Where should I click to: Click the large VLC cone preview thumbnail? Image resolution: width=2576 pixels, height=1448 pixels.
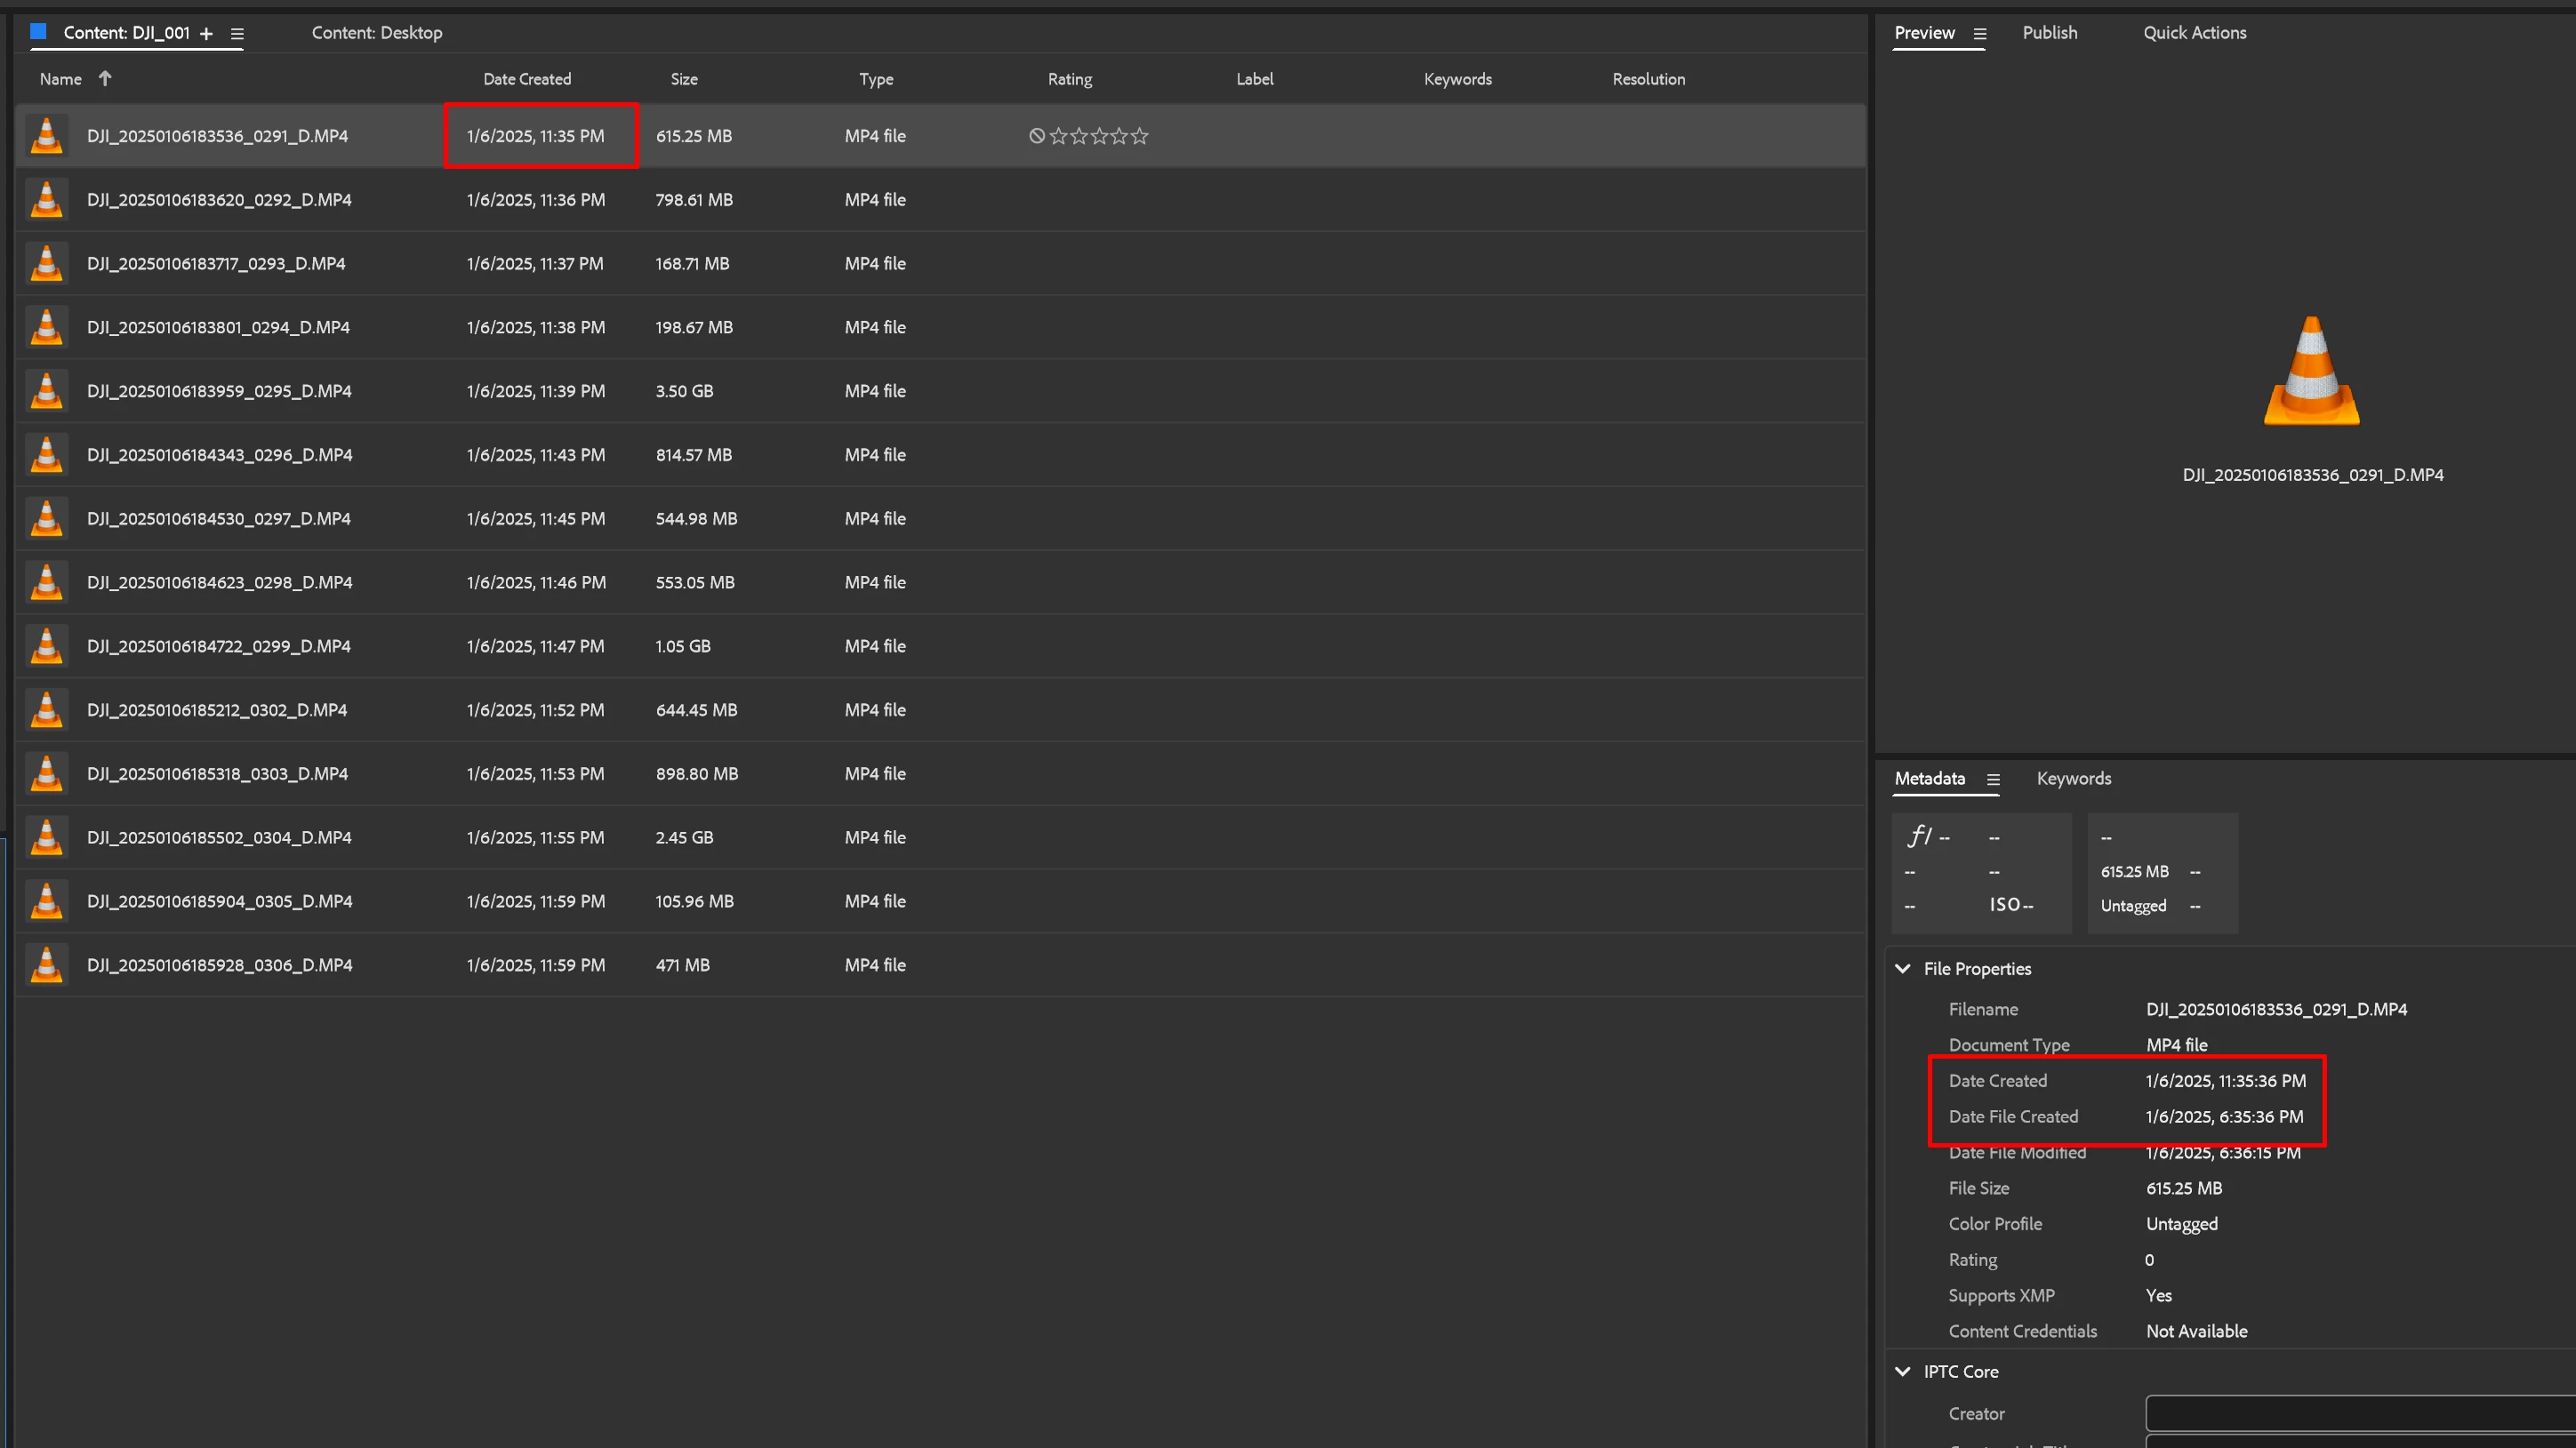coord(2311,371)
